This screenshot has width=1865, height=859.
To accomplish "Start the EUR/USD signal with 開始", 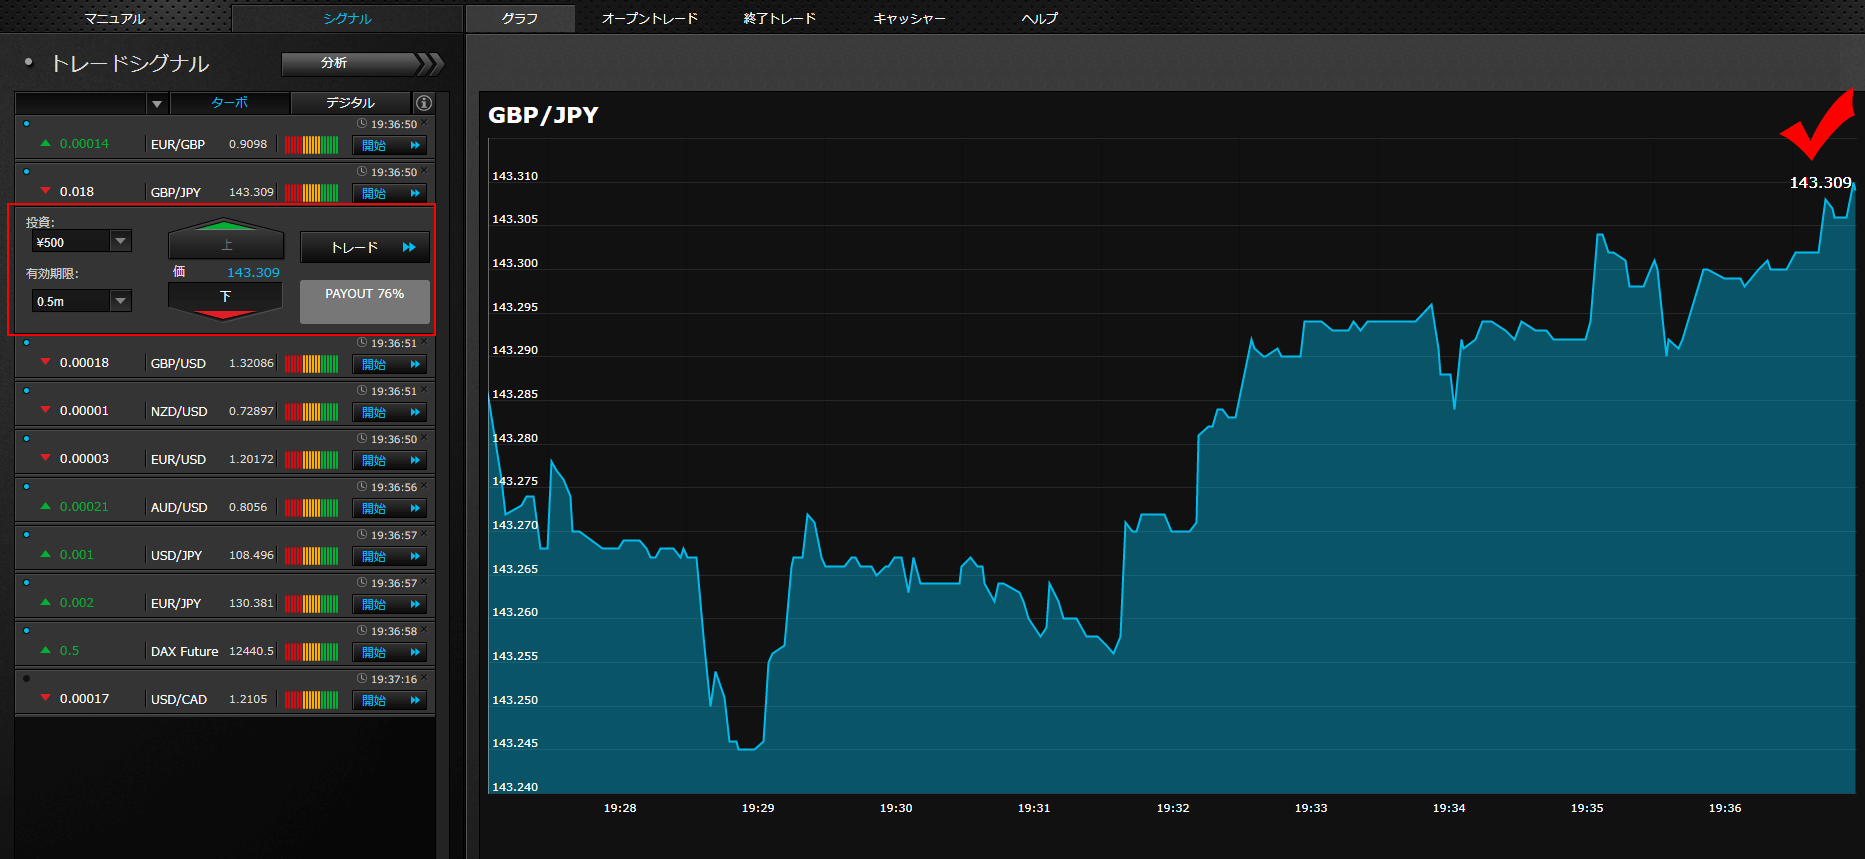I will coord(390,460).
